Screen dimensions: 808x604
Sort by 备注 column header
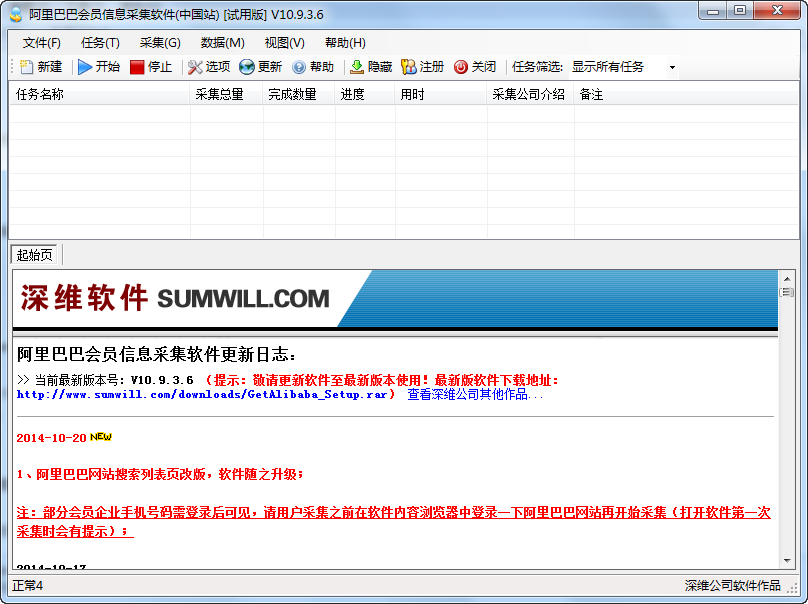[x=685, y=94]
